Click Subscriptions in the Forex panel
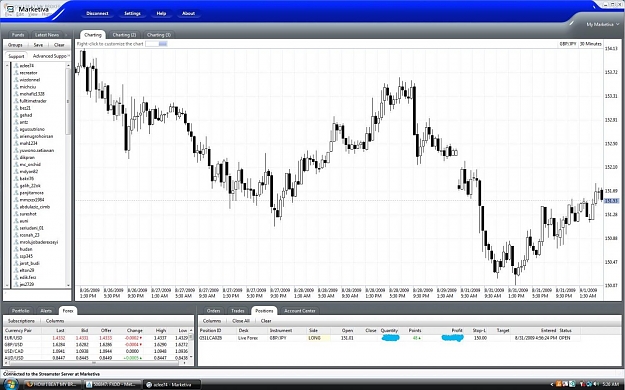Image resolution: width=625 pixels, height=390 pixels. [x=21, y=321]
